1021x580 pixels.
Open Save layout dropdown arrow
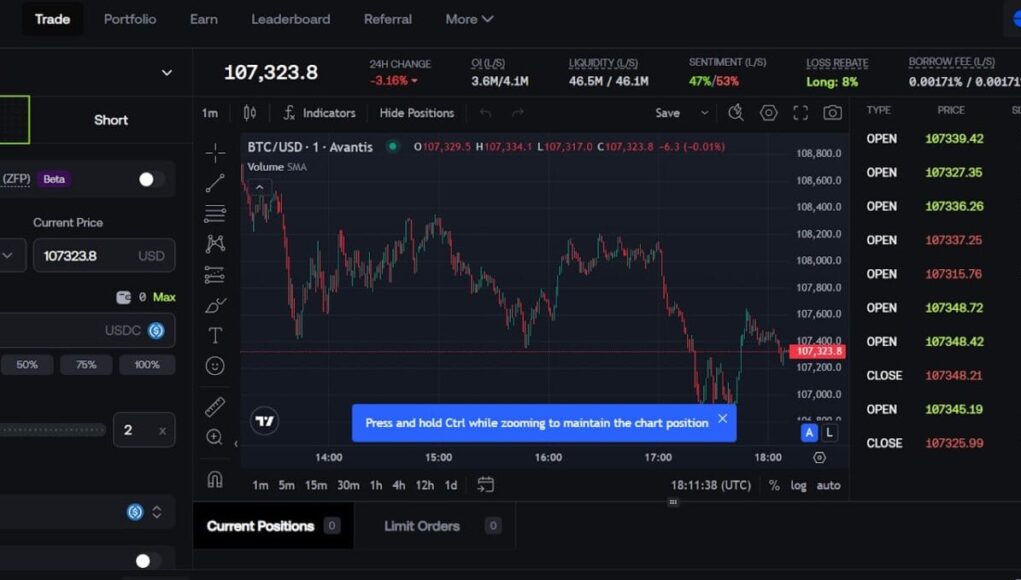click(704, 113)
